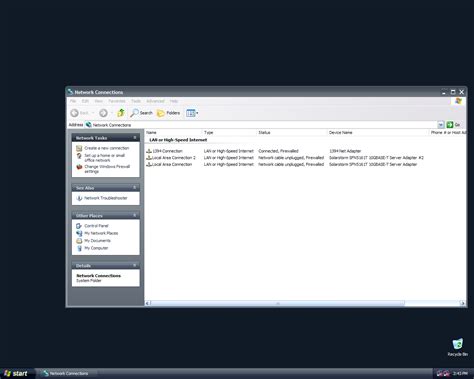This screenshot has width=474, height=379.
Task: Click the home or small office network icon
Action: pyautogui.click(x=79, y=156)
